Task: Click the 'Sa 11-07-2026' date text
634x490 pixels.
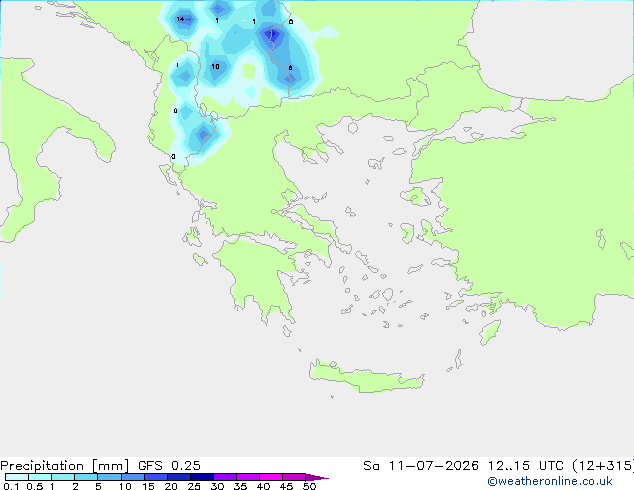Action: click(421, 466)
